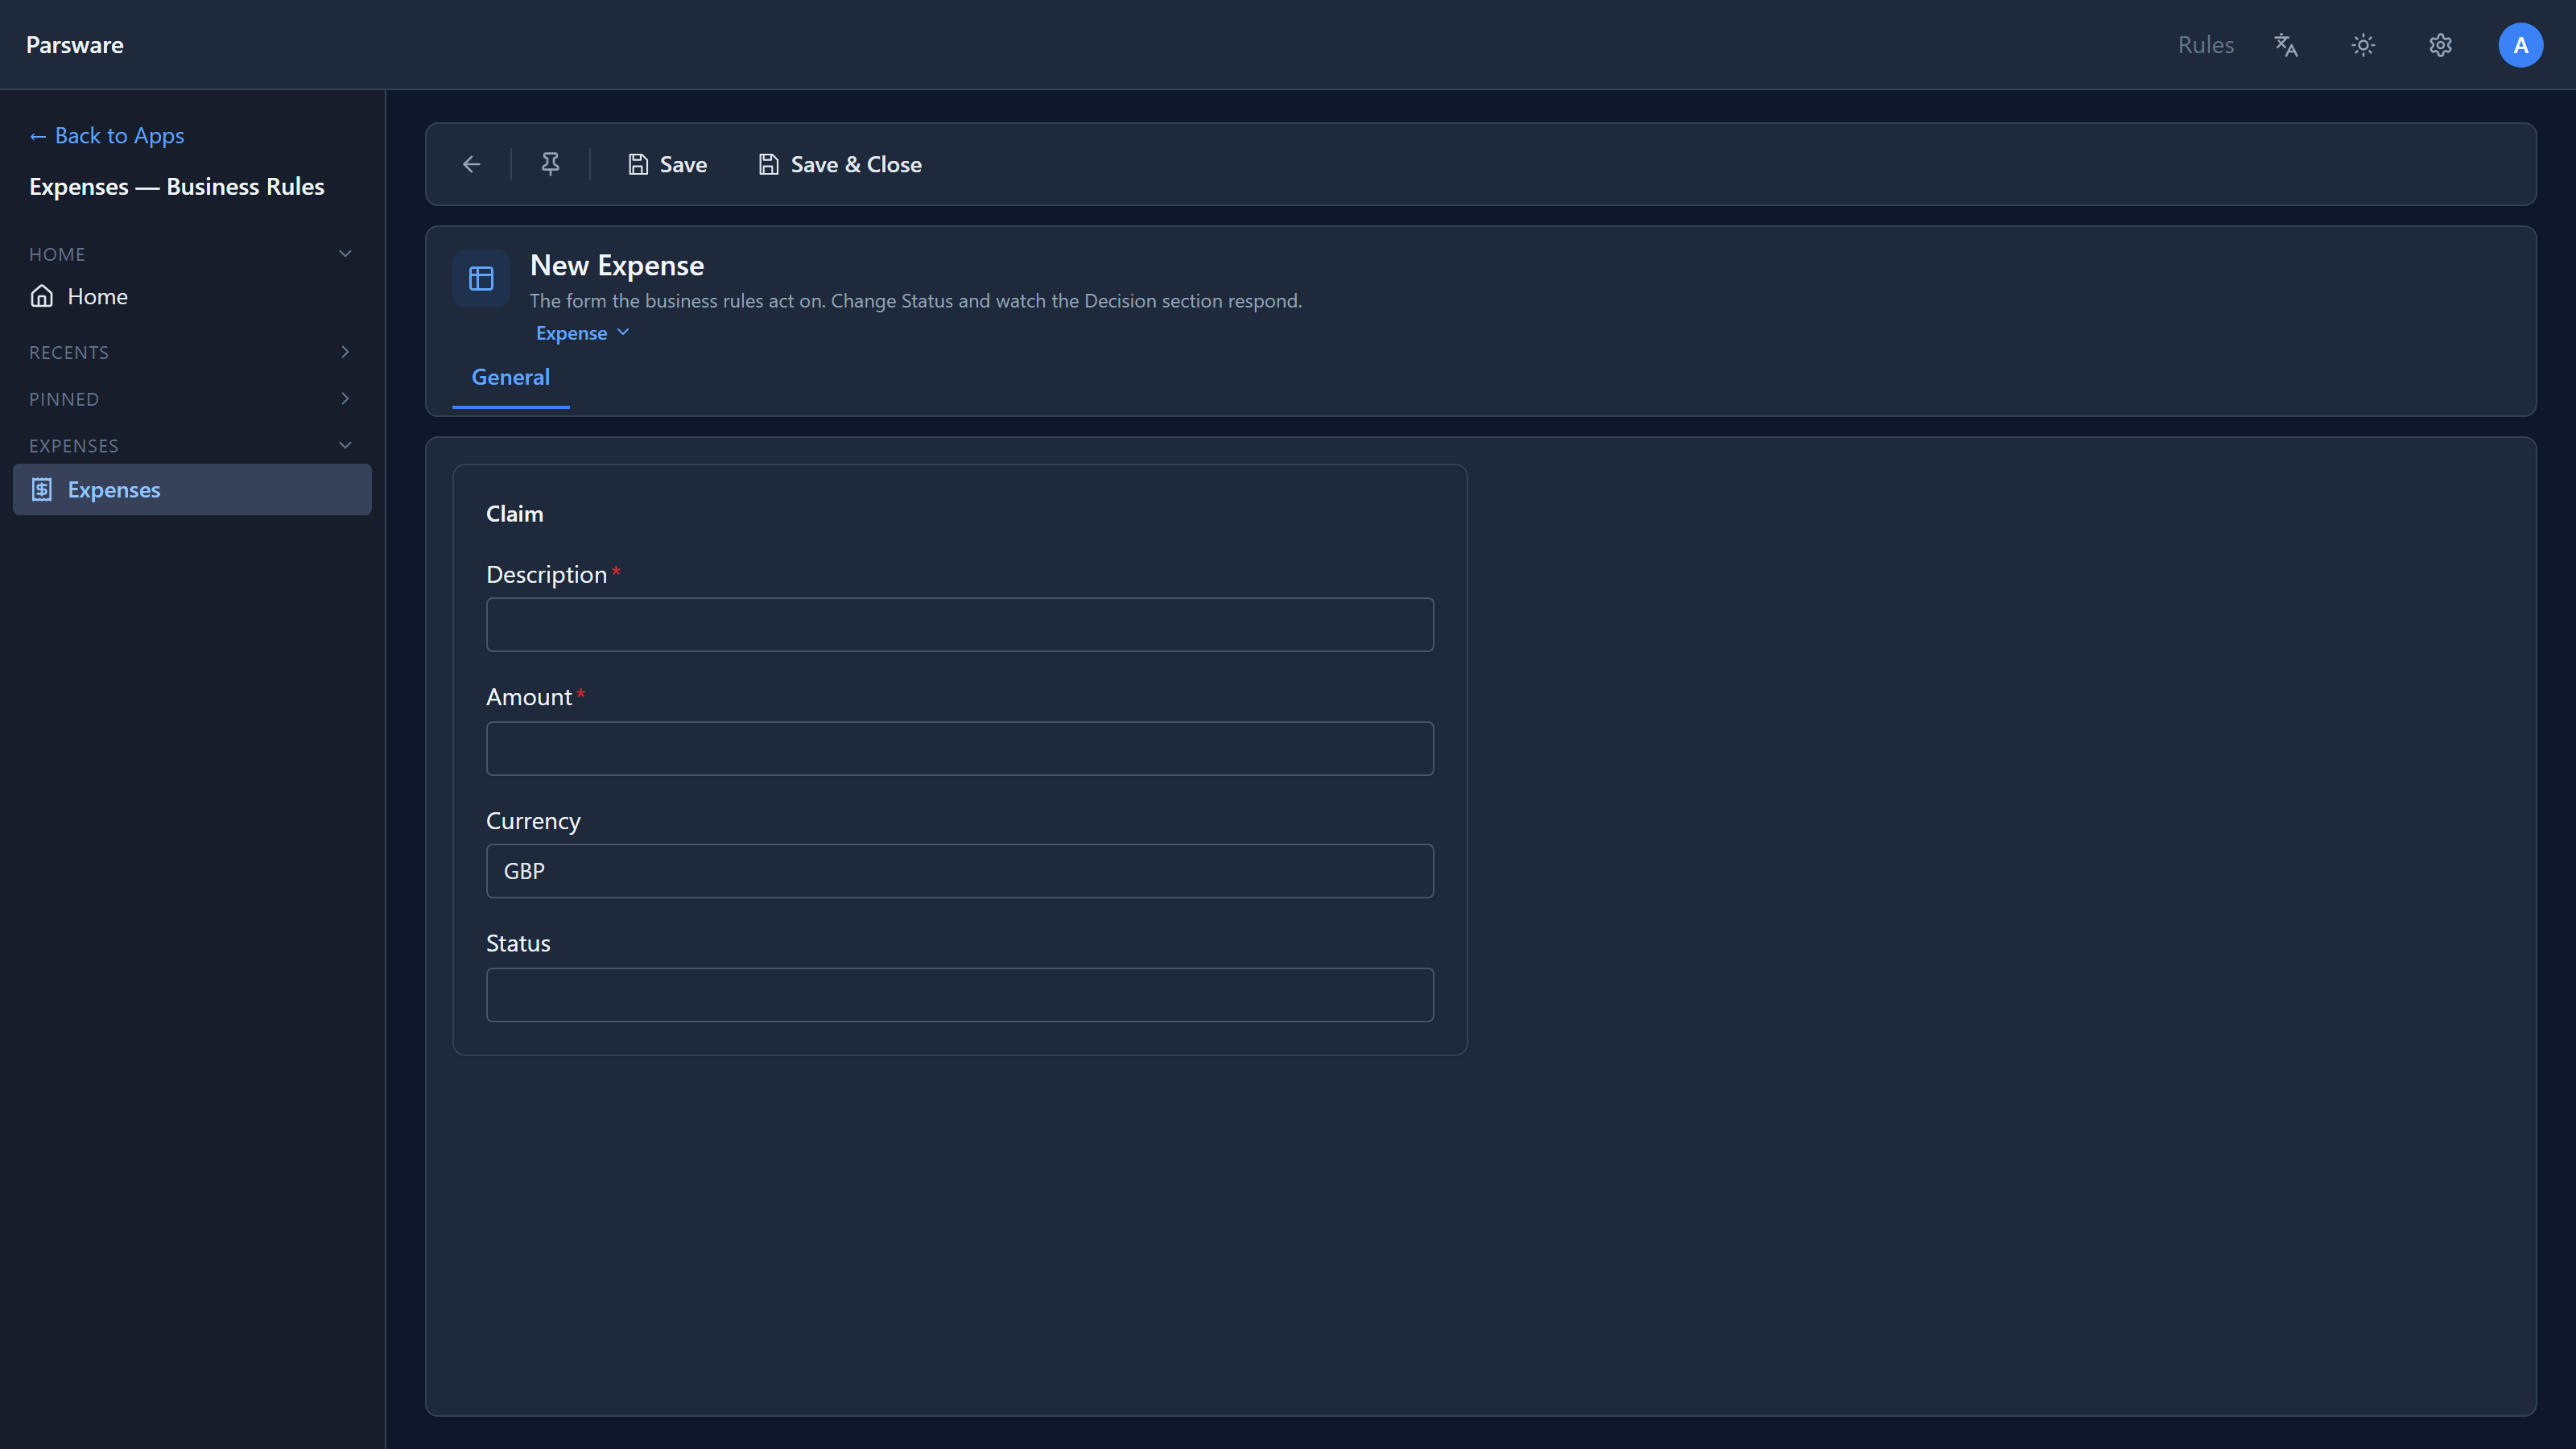Open the Expense form selector dropdown
Image resolution: width=2576 pixels, height=1449 pixels.
click(582, 333)
